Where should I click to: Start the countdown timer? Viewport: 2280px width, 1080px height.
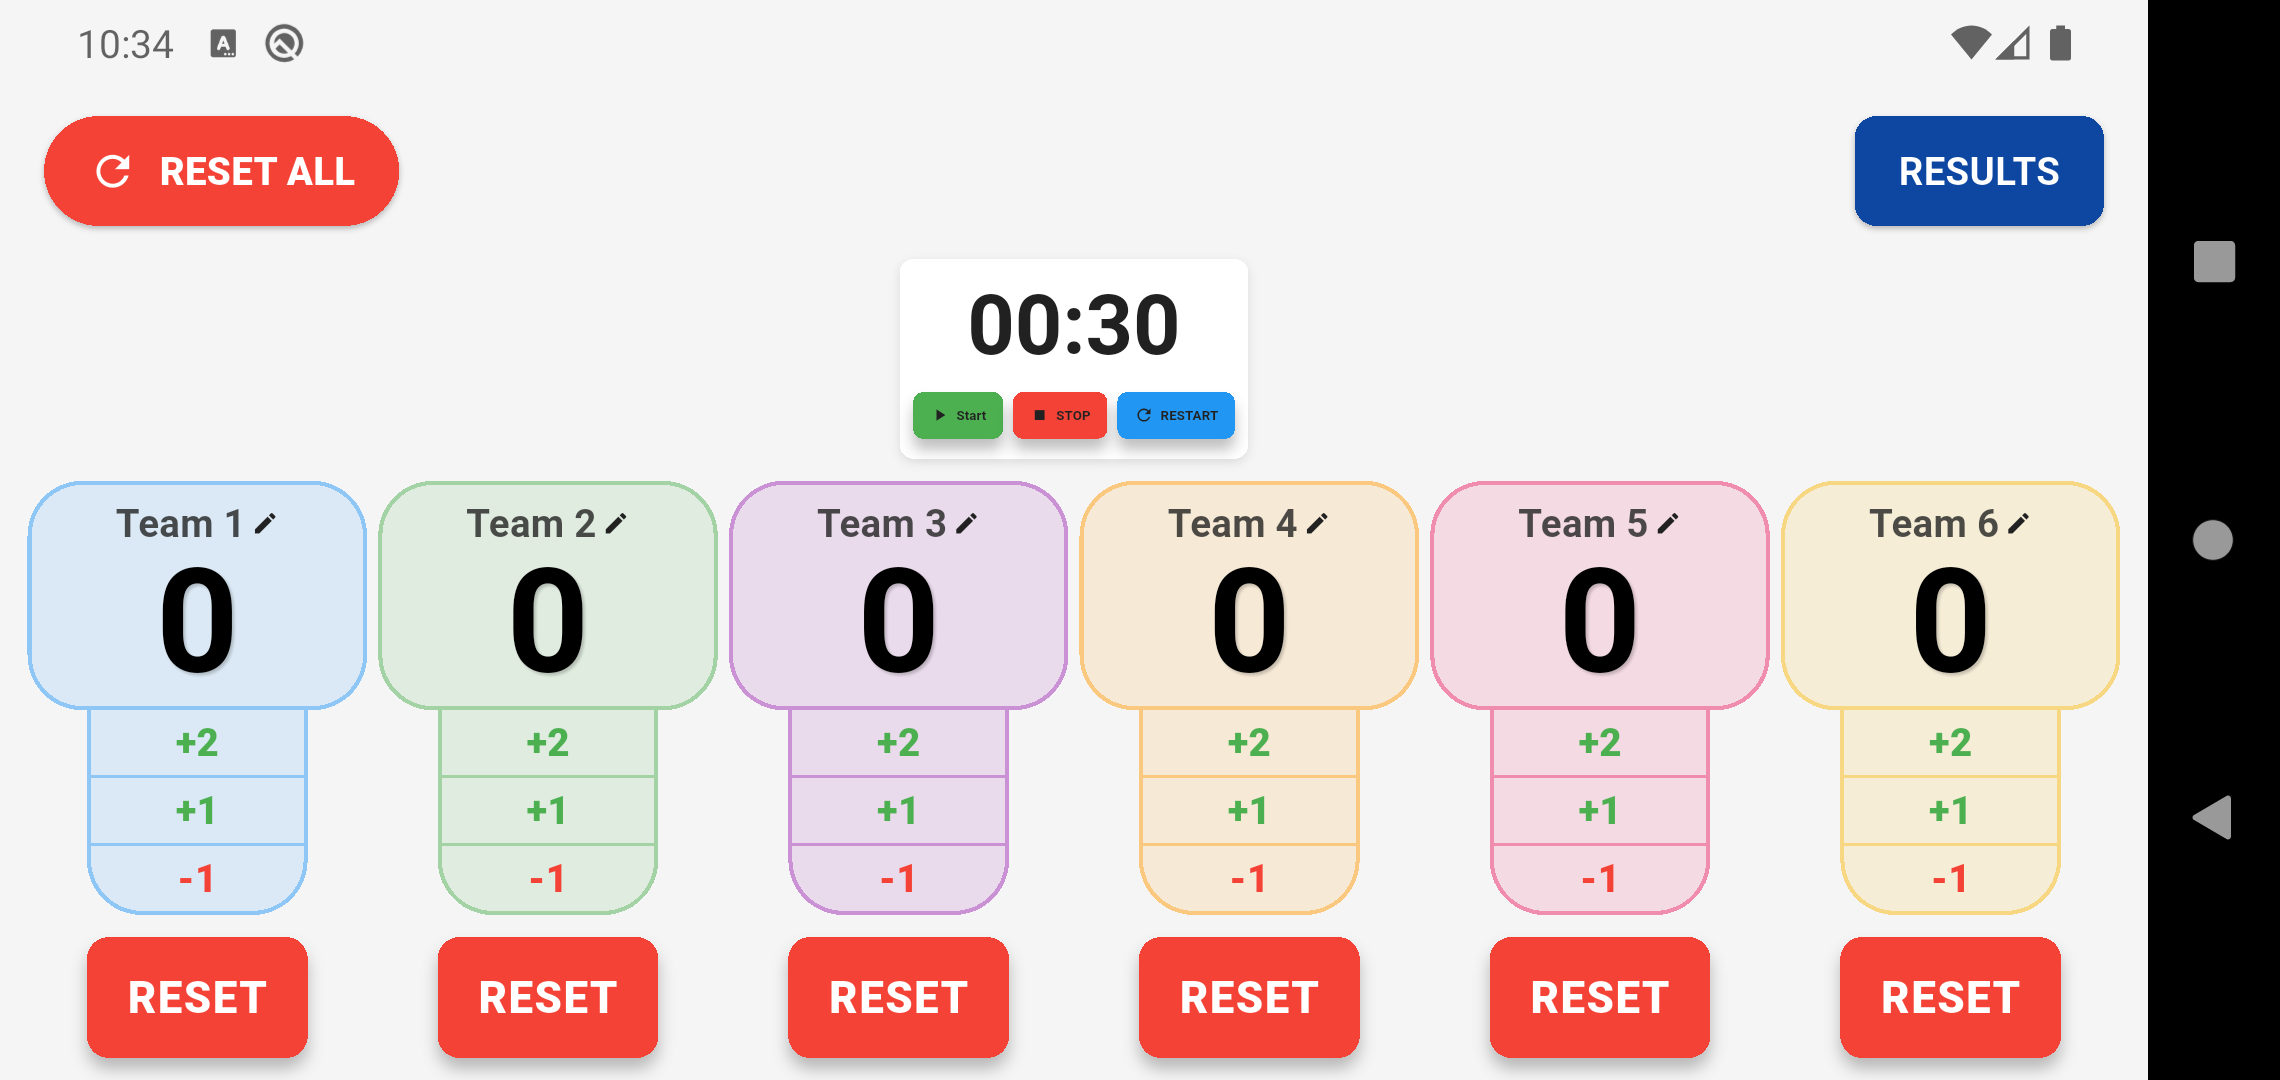click(957, 415)
